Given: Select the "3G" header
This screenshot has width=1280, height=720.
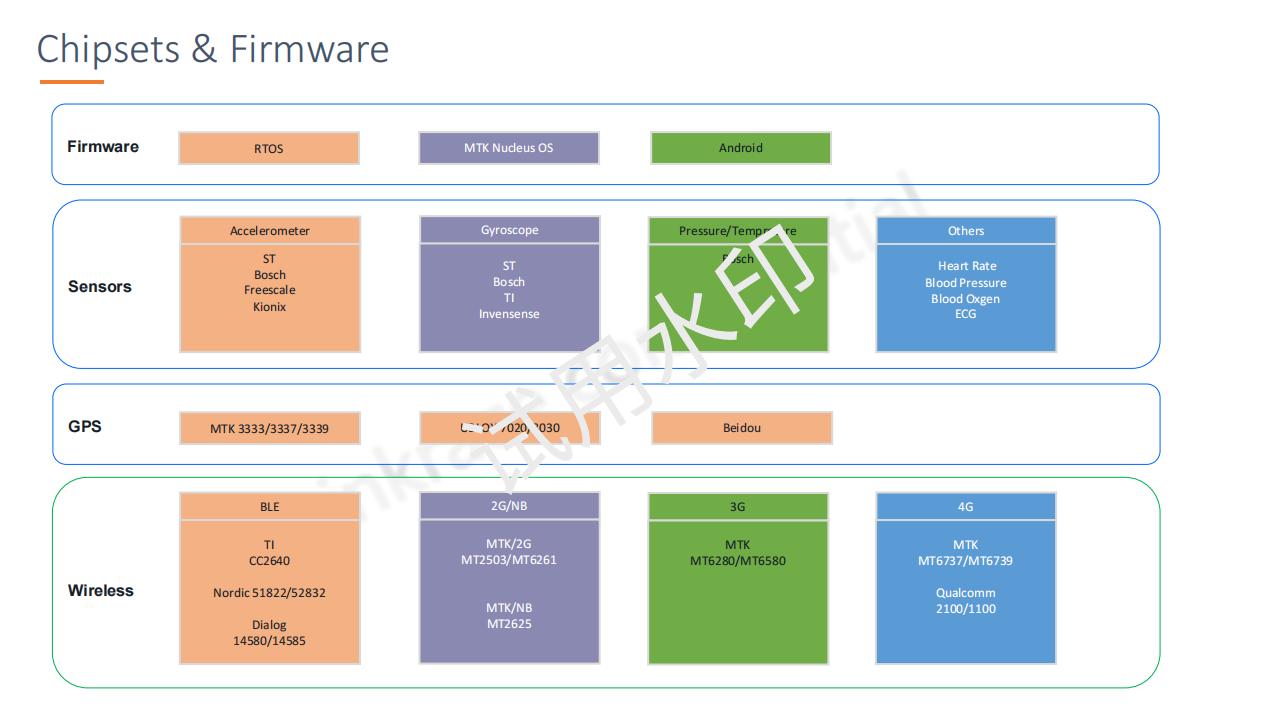Looking at the screenshot, I should pos(738,506).
